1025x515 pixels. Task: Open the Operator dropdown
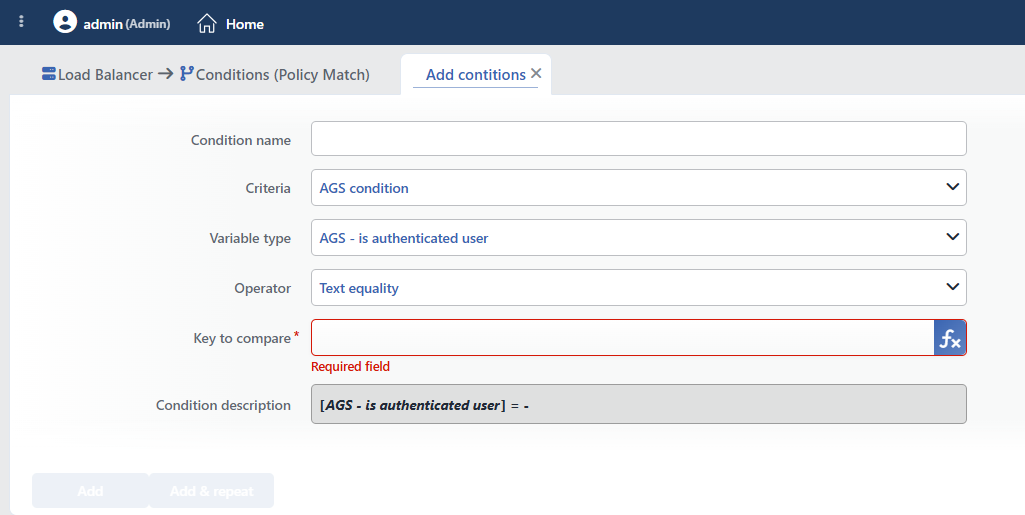coord(639,288)
